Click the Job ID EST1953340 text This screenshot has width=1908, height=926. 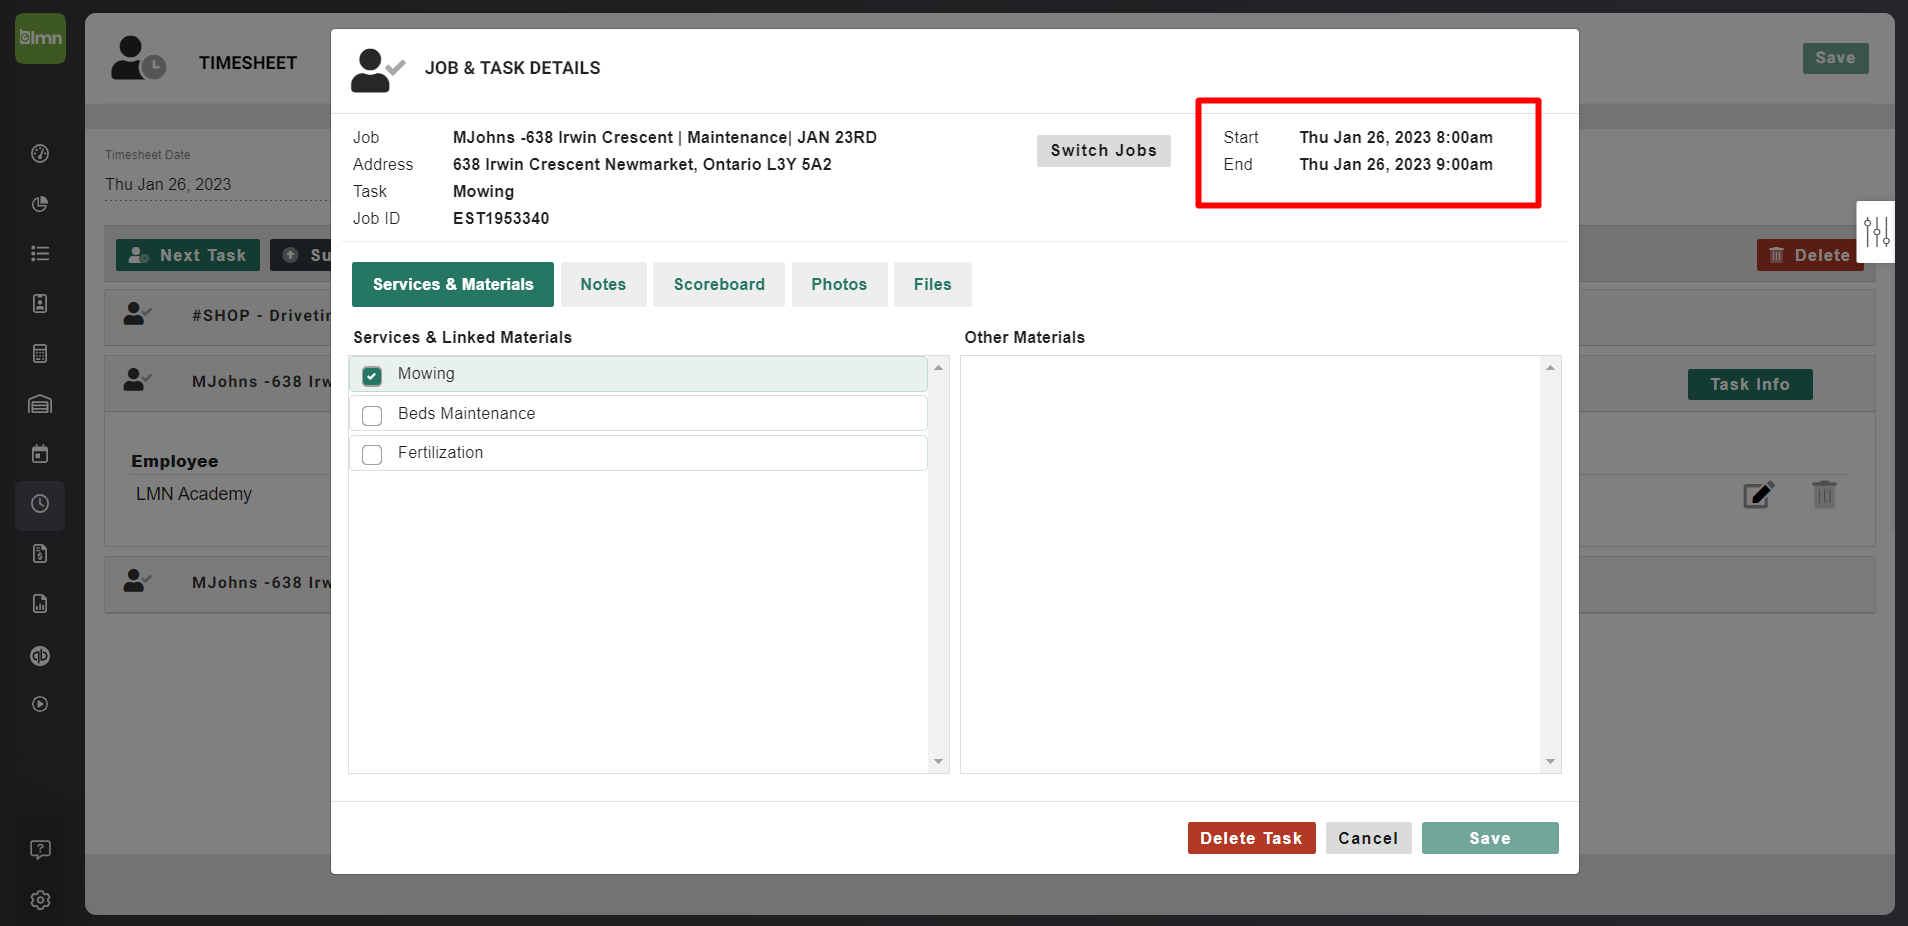click(501, 218)
